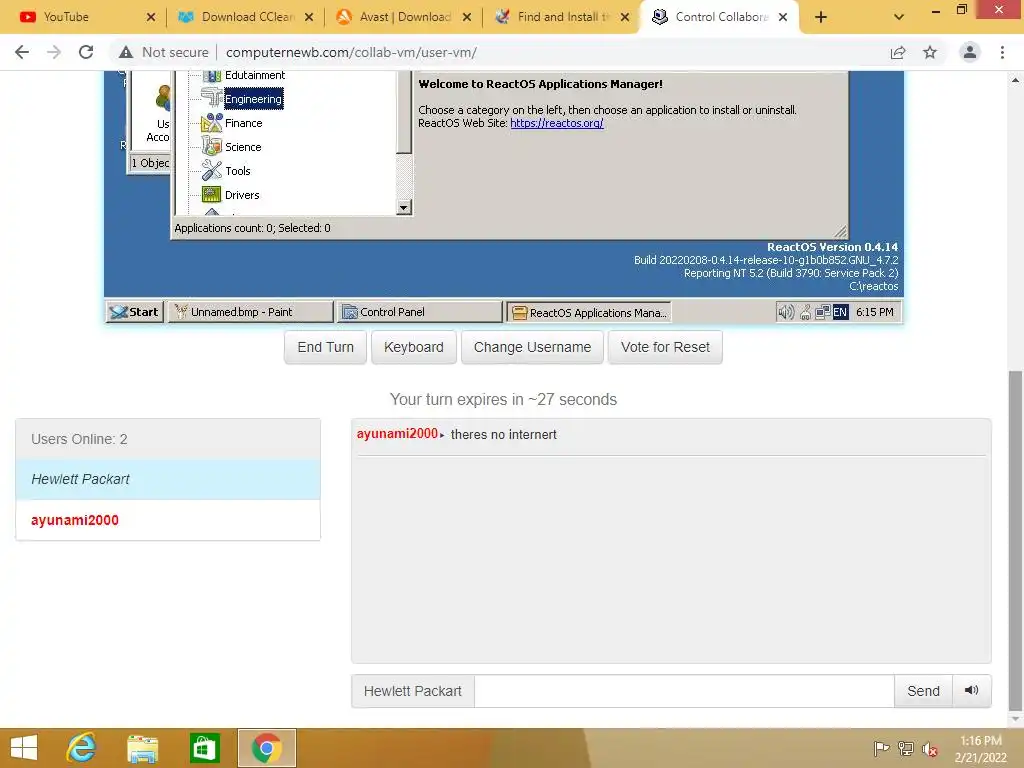Close the YouTube tab

point(151,17)
